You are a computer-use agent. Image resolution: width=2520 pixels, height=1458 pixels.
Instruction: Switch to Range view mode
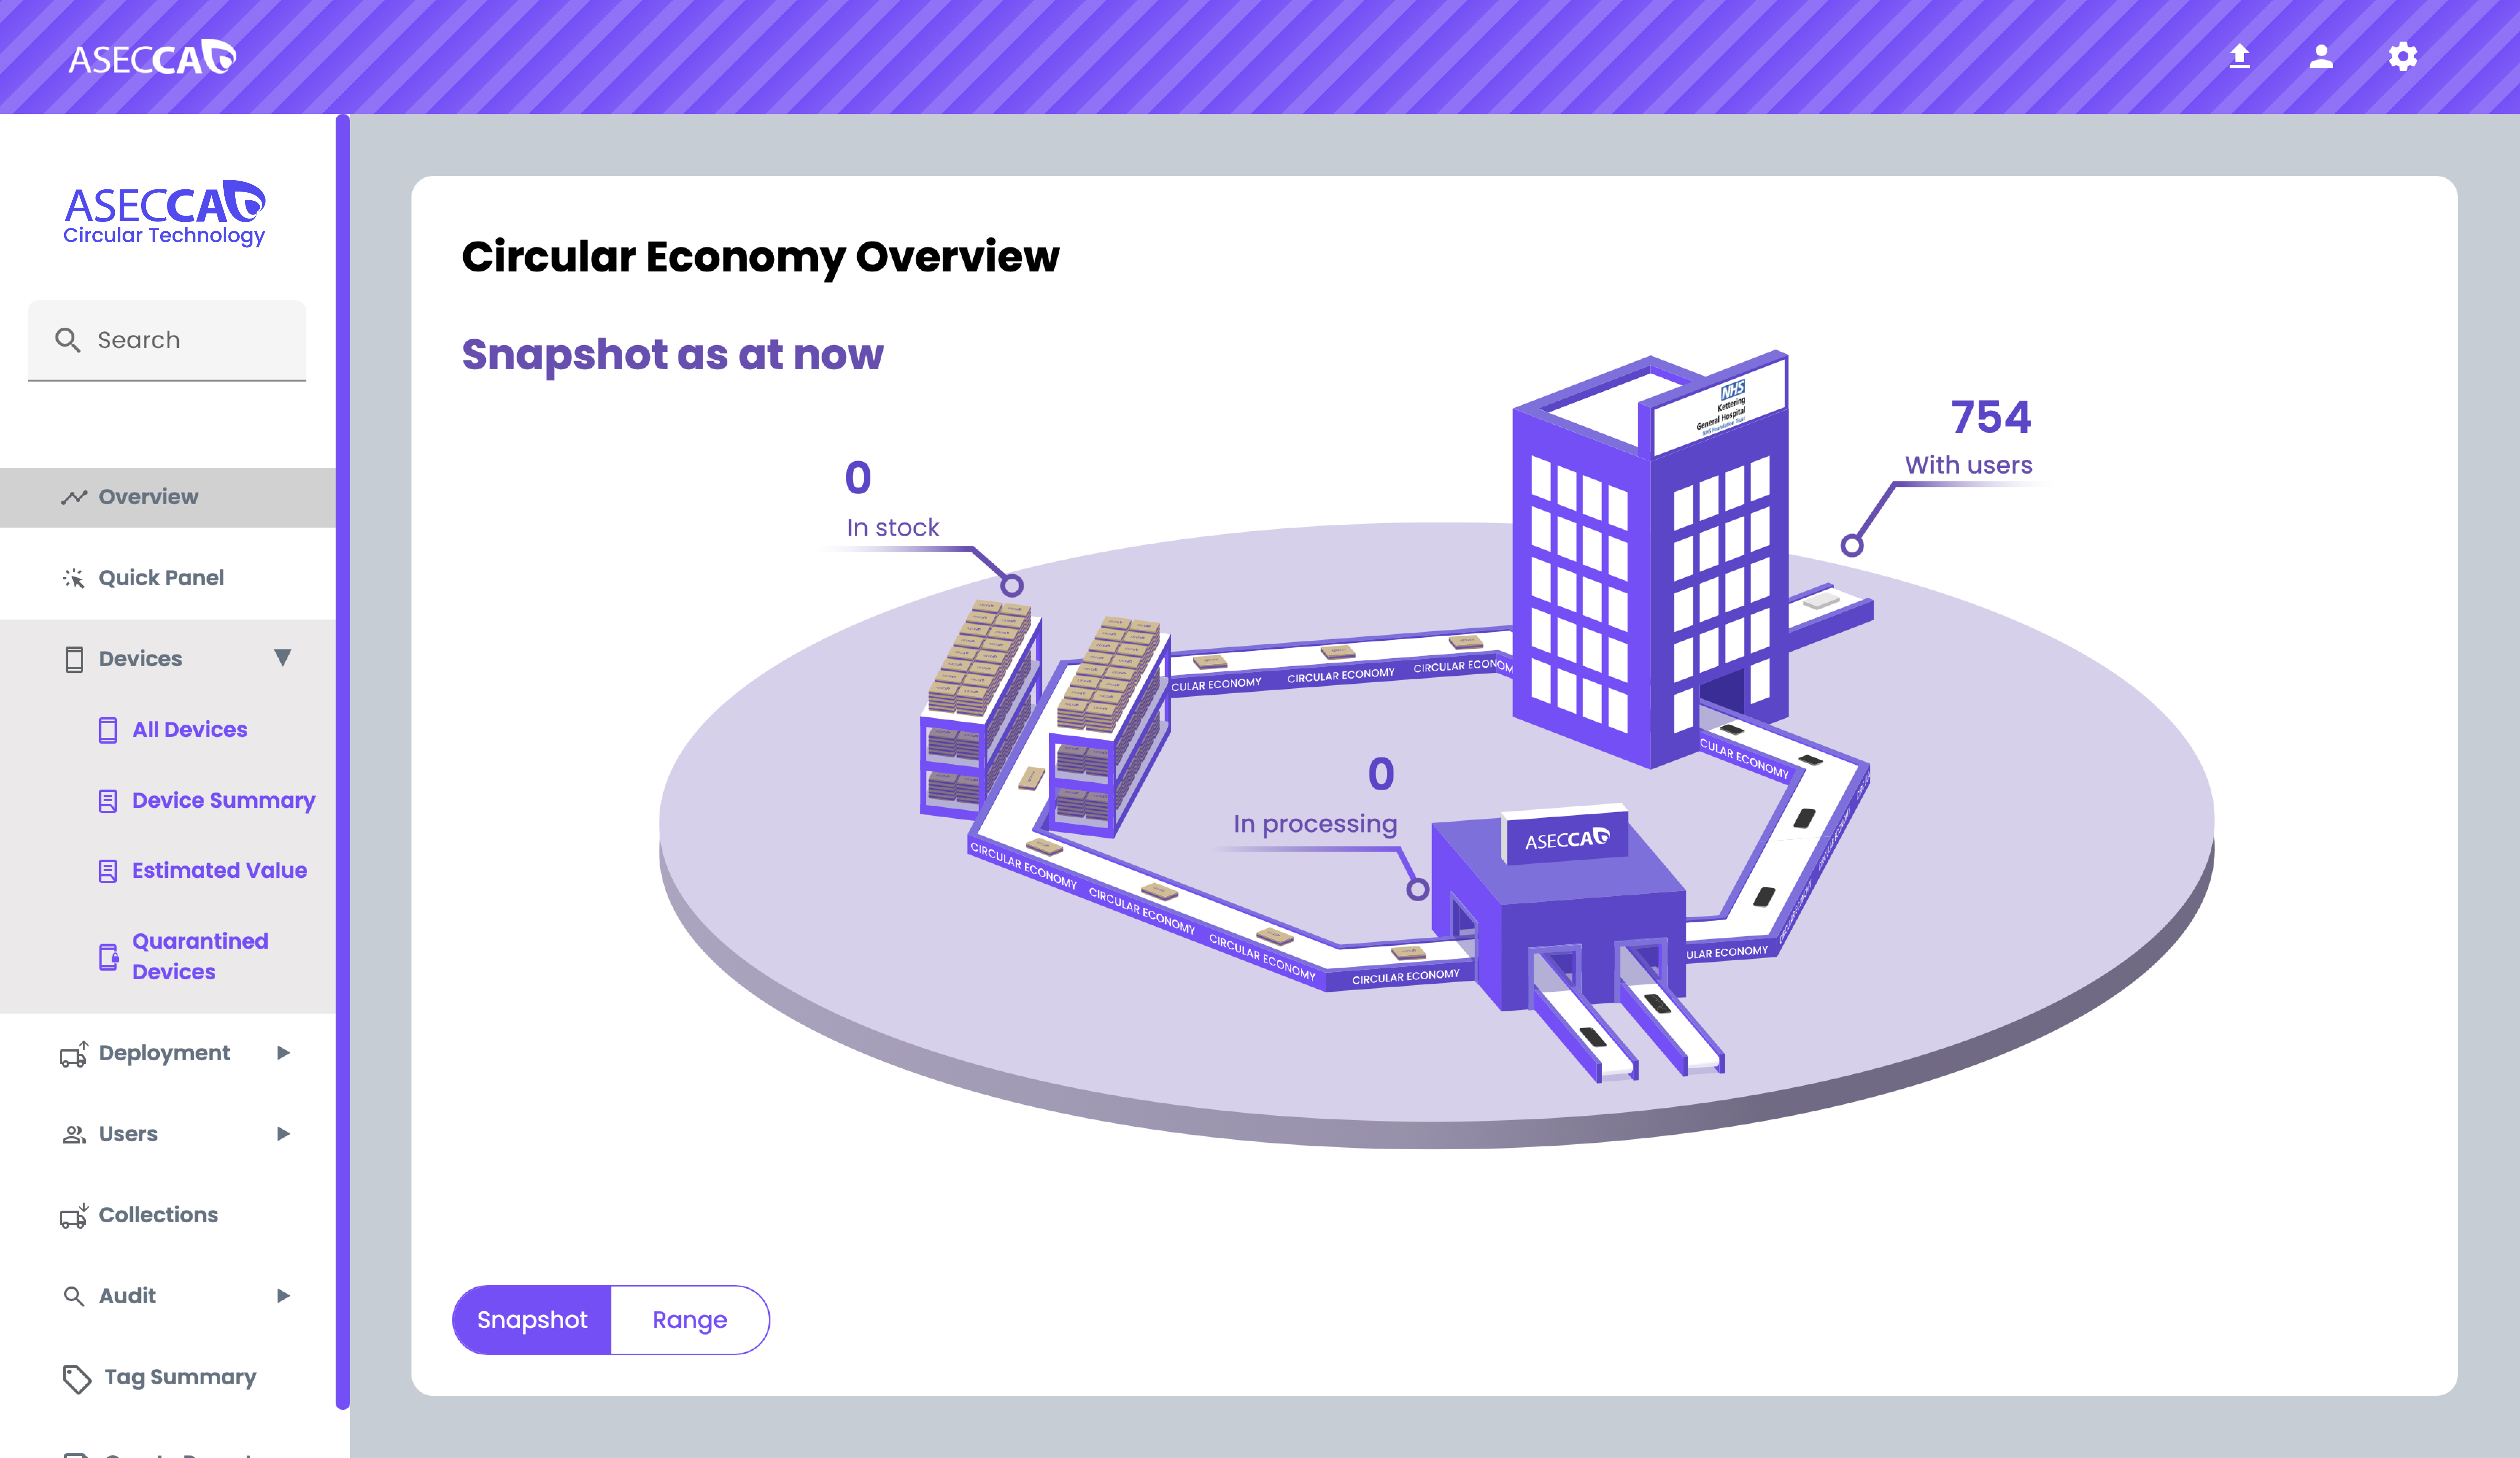(x=689, y=1320)
